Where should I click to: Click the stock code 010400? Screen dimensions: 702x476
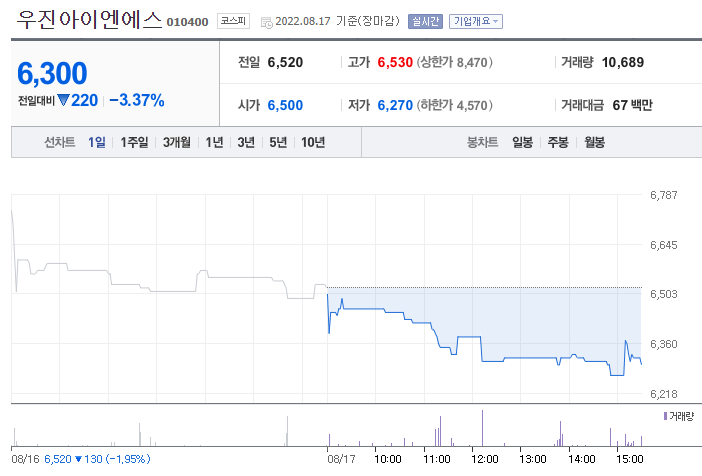click(x=187, y=22)
